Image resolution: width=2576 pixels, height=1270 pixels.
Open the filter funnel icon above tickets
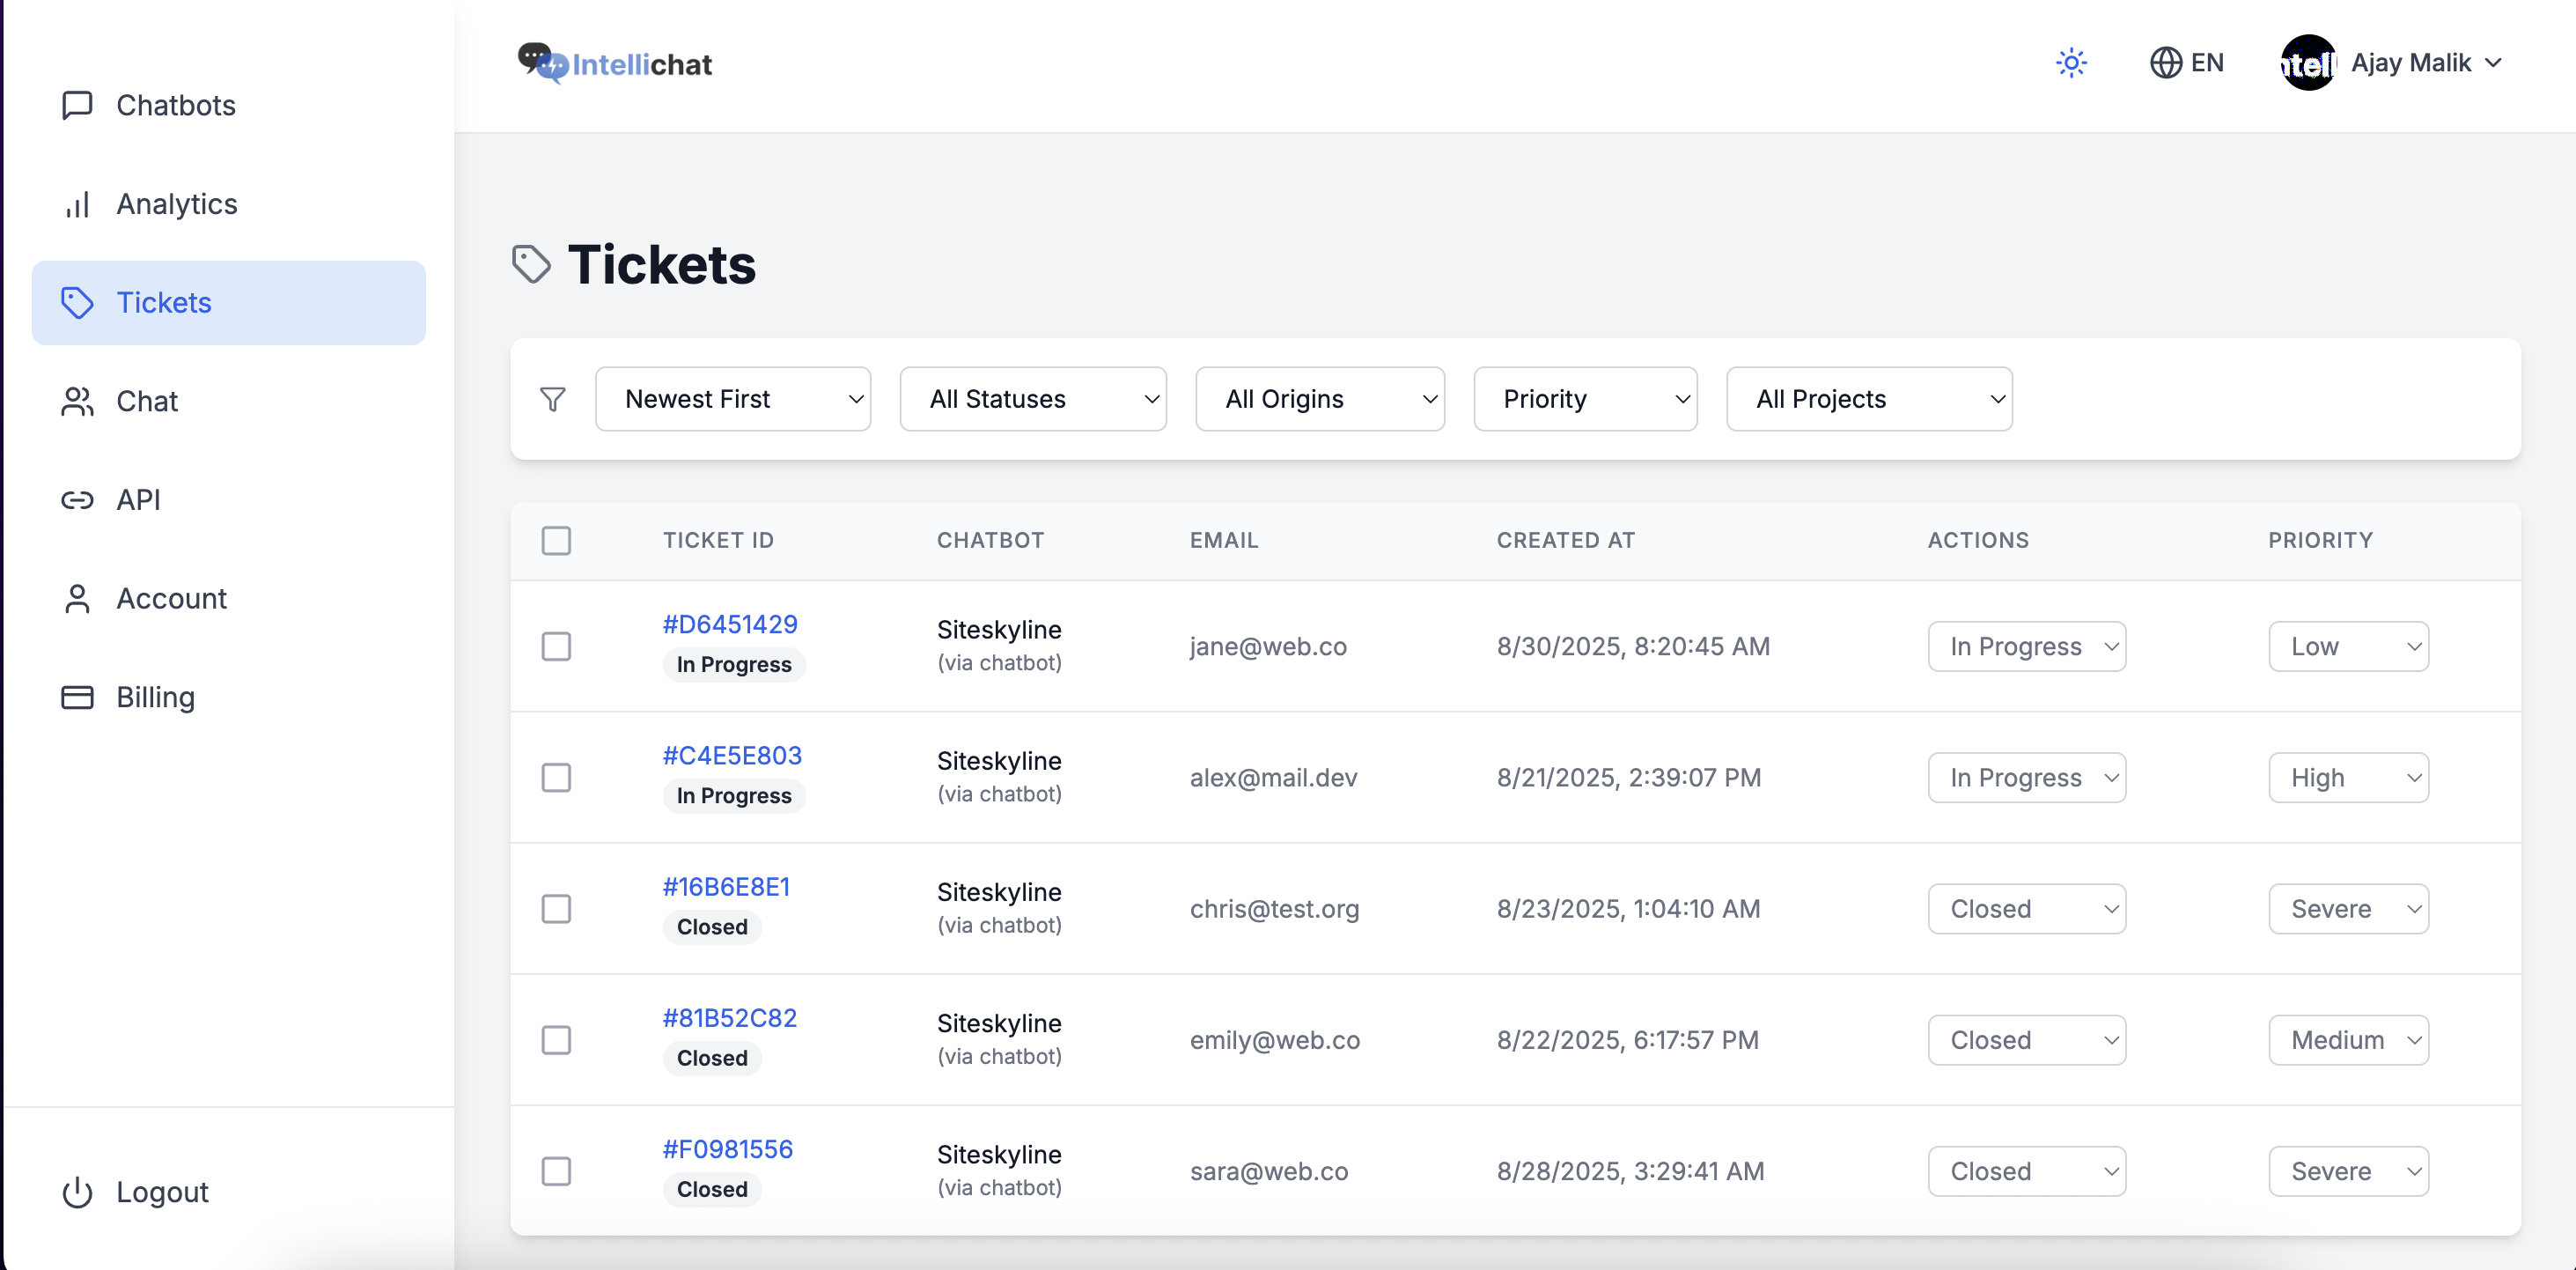click(553, 398)
